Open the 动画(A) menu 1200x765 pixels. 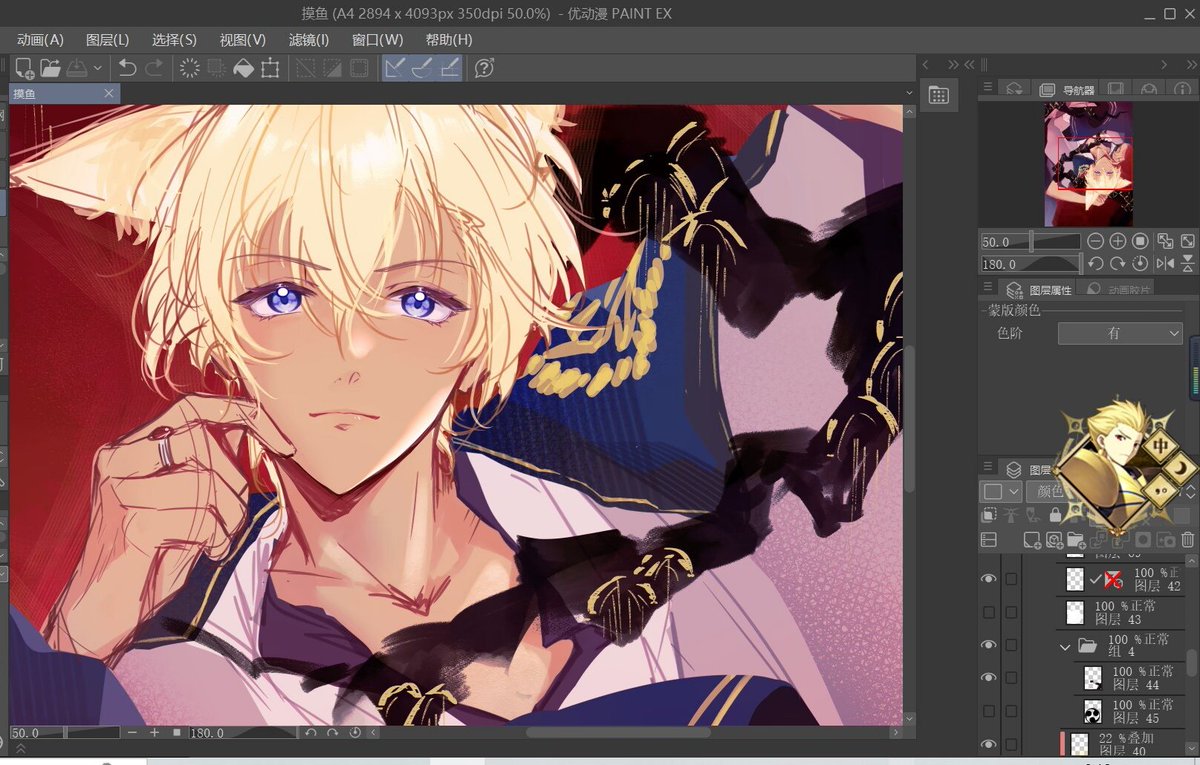(x=40, y=40)
